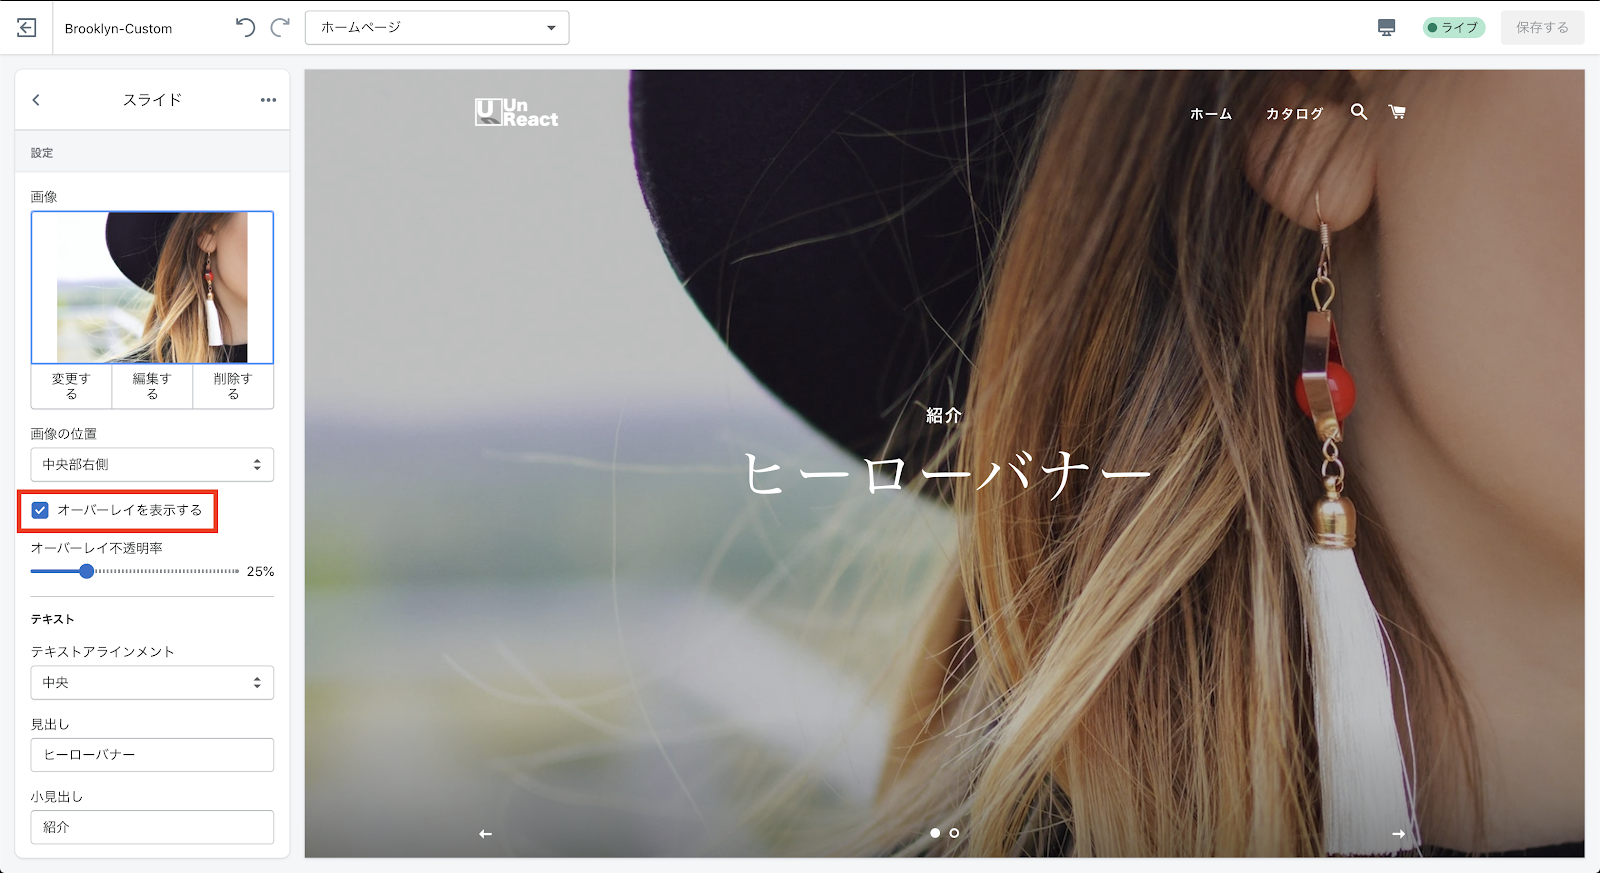
Task: Click the previous slide left arrow
Action: pos(485,833)
